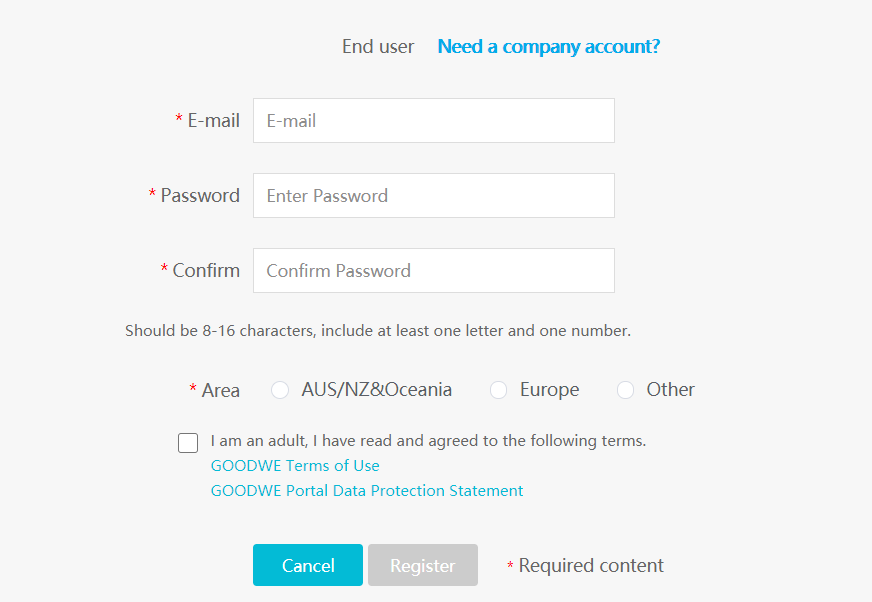Click the Confirm field label

(x=206, y=271)
